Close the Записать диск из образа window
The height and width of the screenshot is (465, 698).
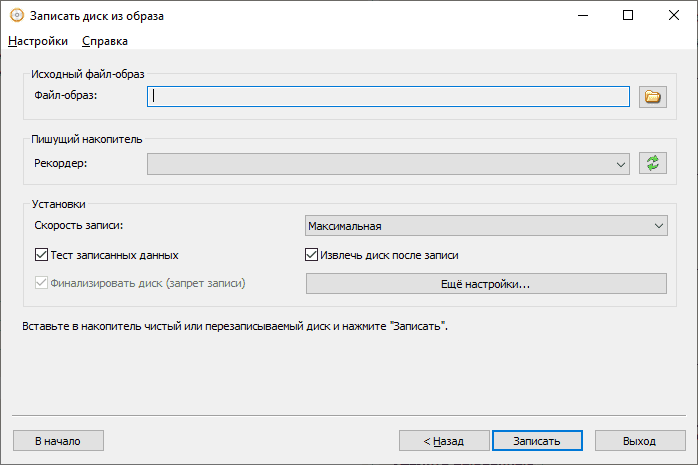pyautogui.click(x=674, y=16)
